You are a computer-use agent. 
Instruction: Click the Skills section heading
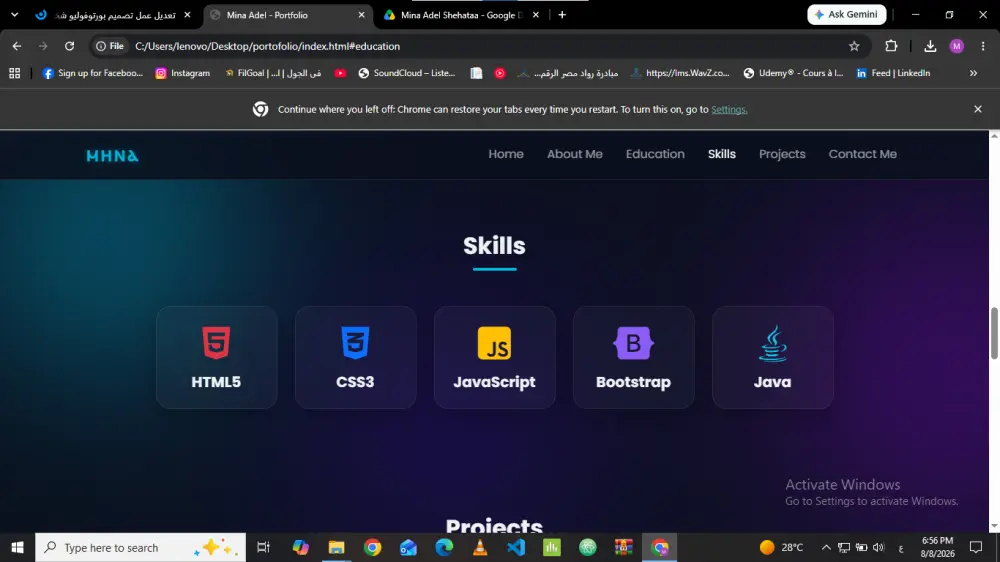click(494, 246)
